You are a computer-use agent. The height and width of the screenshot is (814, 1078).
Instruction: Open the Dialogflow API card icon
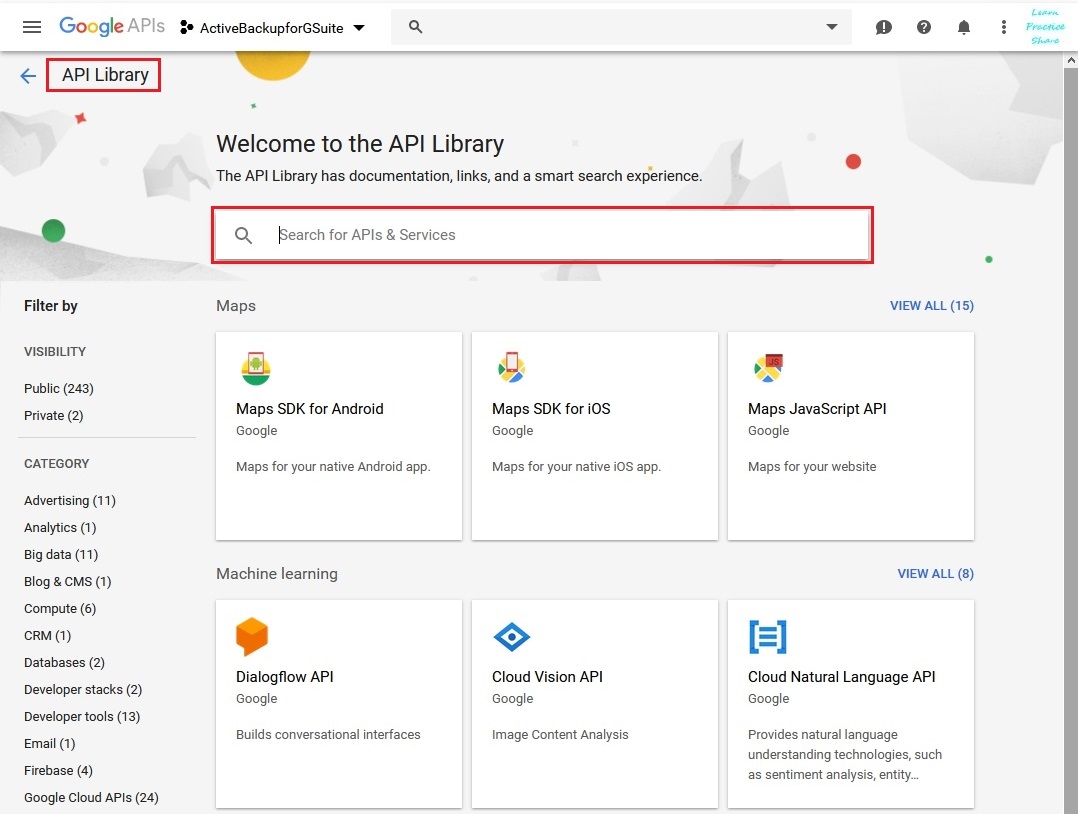click(x=252, y=636)
